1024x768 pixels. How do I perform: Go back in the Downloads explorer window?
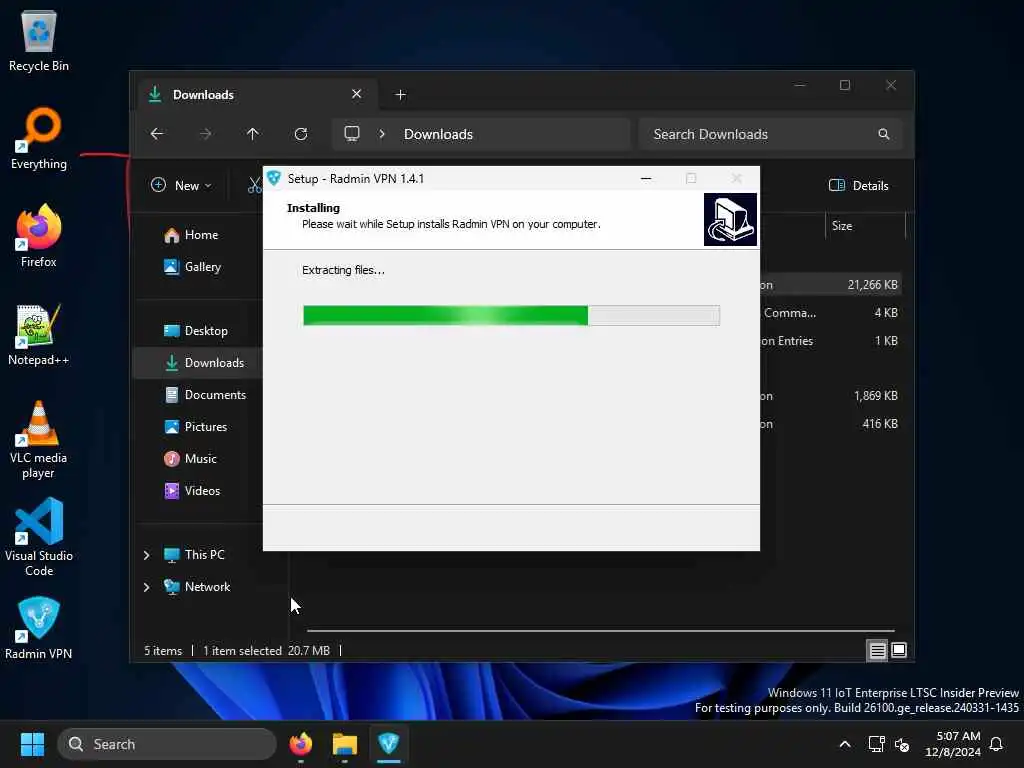coord(157,134)
